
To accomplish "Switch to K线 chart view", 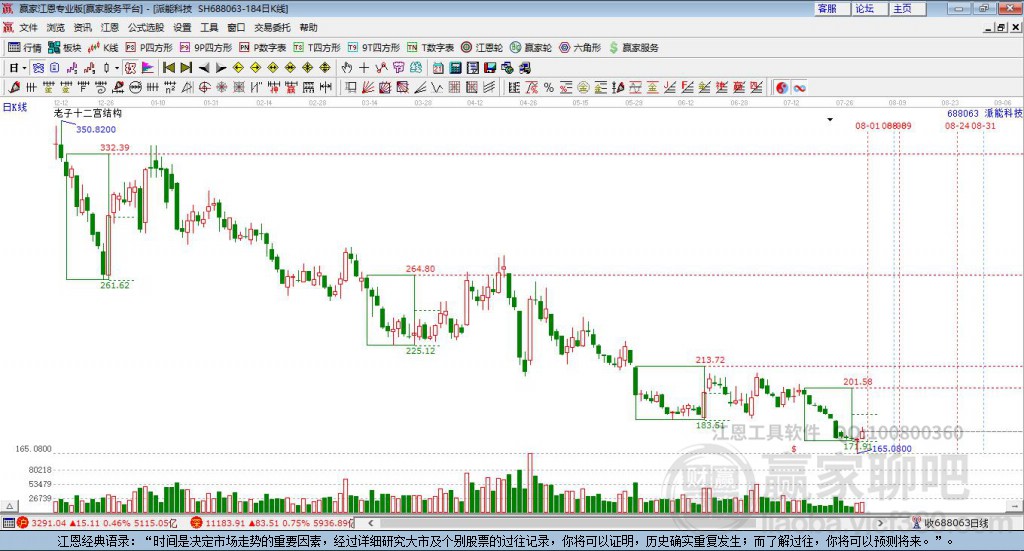I will click(103, 48).
